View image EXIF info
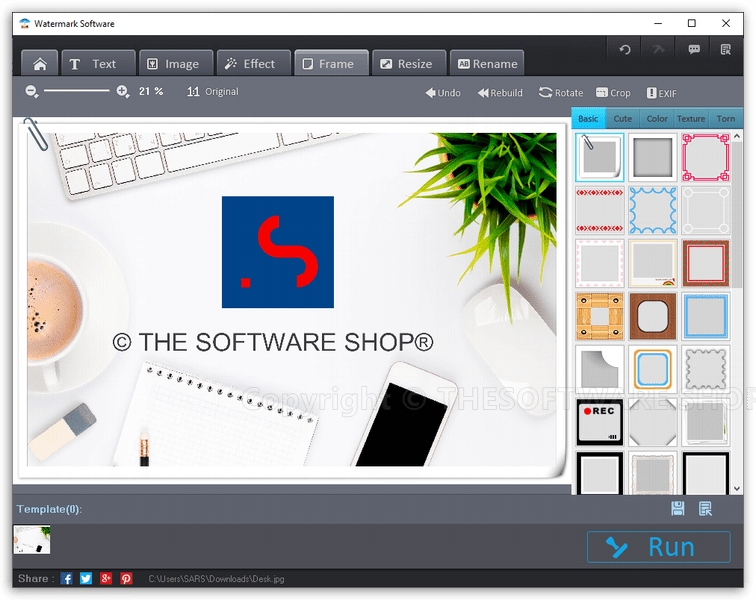Image resolution: width=756 pixels, height=600 pixels. tap(662, 93)
